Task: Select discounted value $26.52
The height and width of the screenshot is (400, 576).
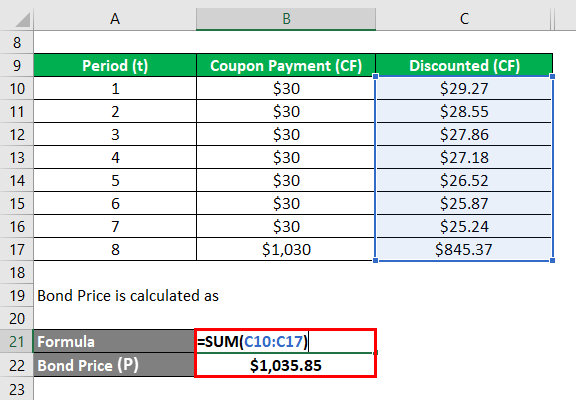Action: pos(464,180)
